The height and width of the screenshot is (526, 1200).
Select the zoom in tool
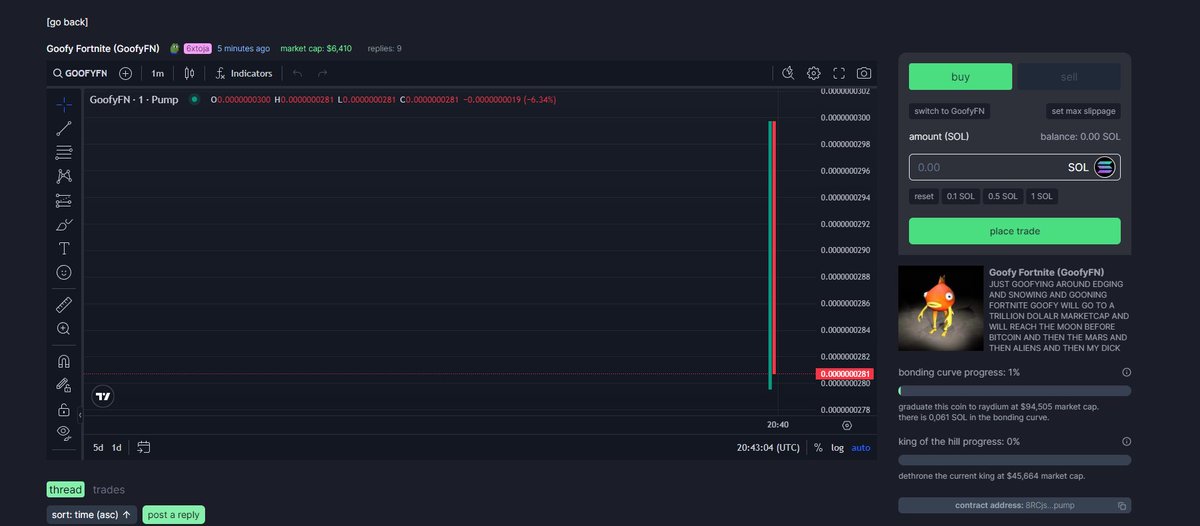tap(64, 328)
